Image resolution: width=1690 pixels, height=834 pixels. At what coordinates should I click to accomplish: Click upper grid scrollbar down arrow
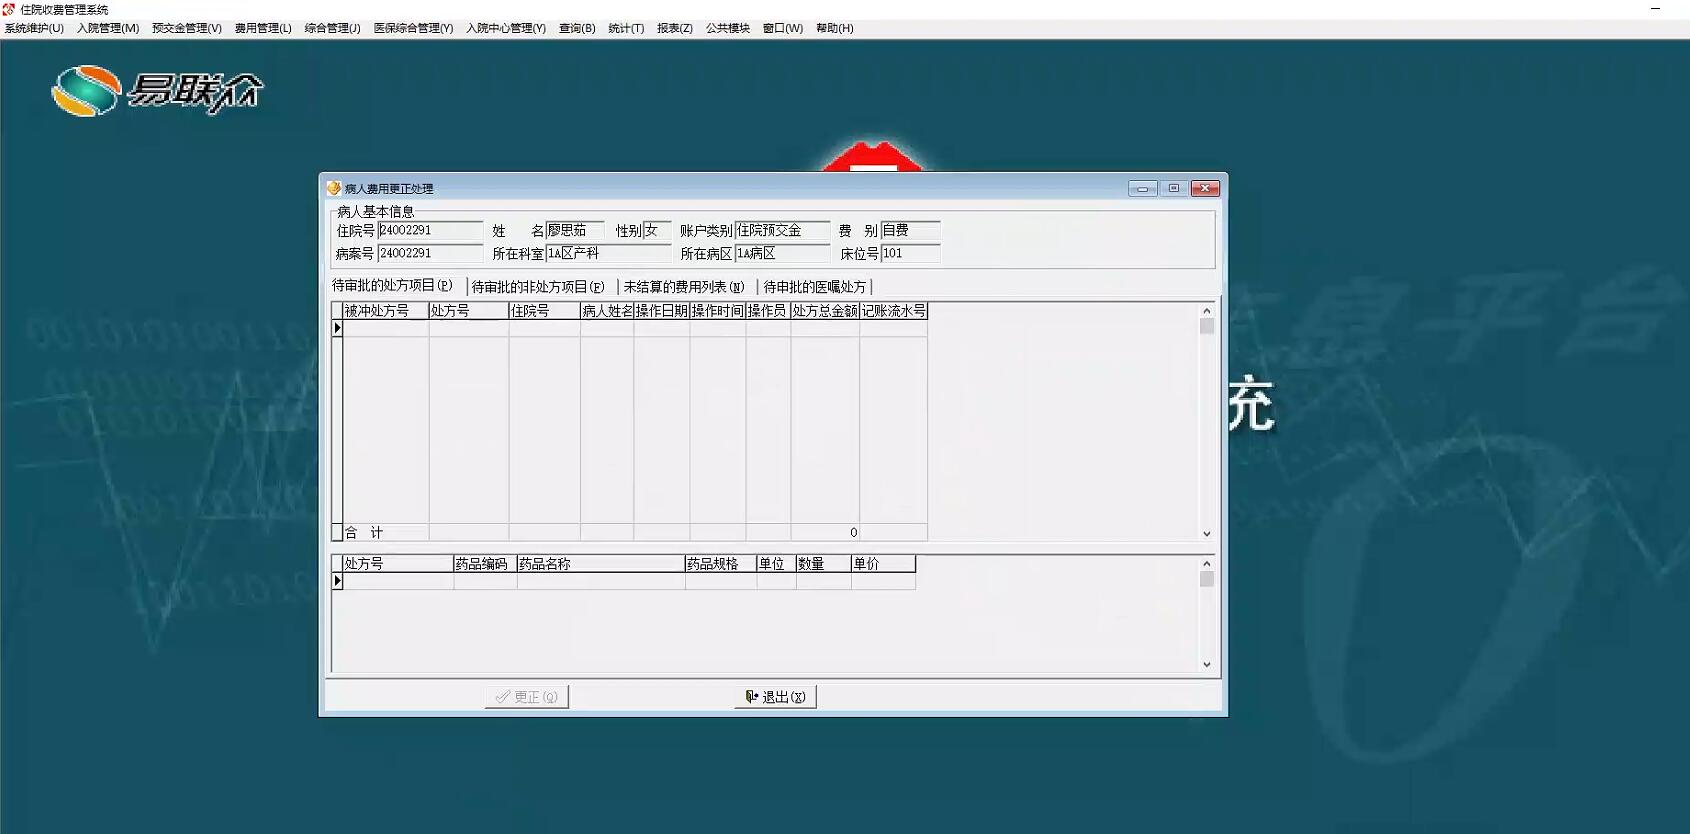point(1207,534)
